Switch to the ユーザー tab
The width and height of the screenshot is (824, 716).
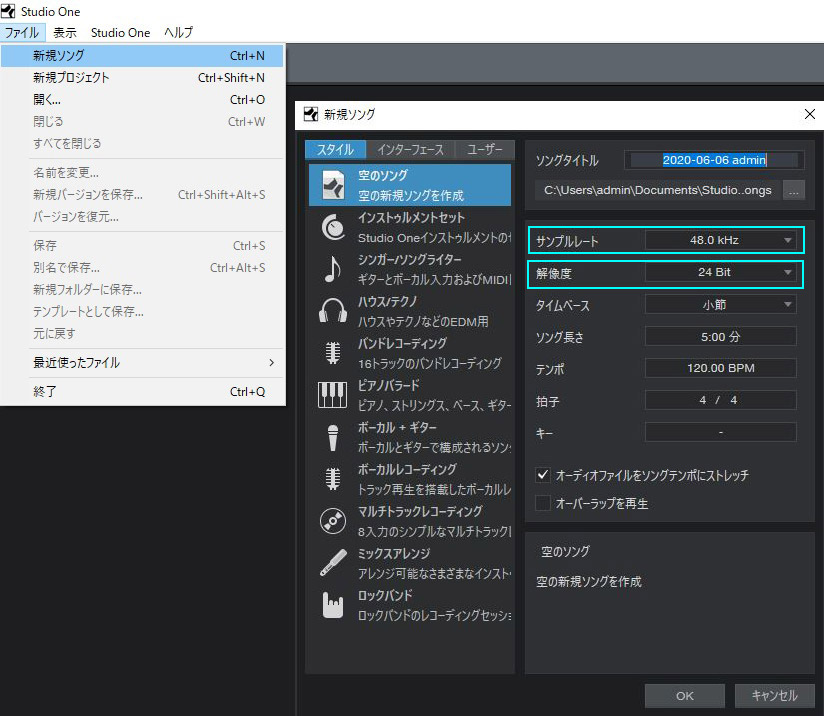pyautogui.click(x=485, y=150)
